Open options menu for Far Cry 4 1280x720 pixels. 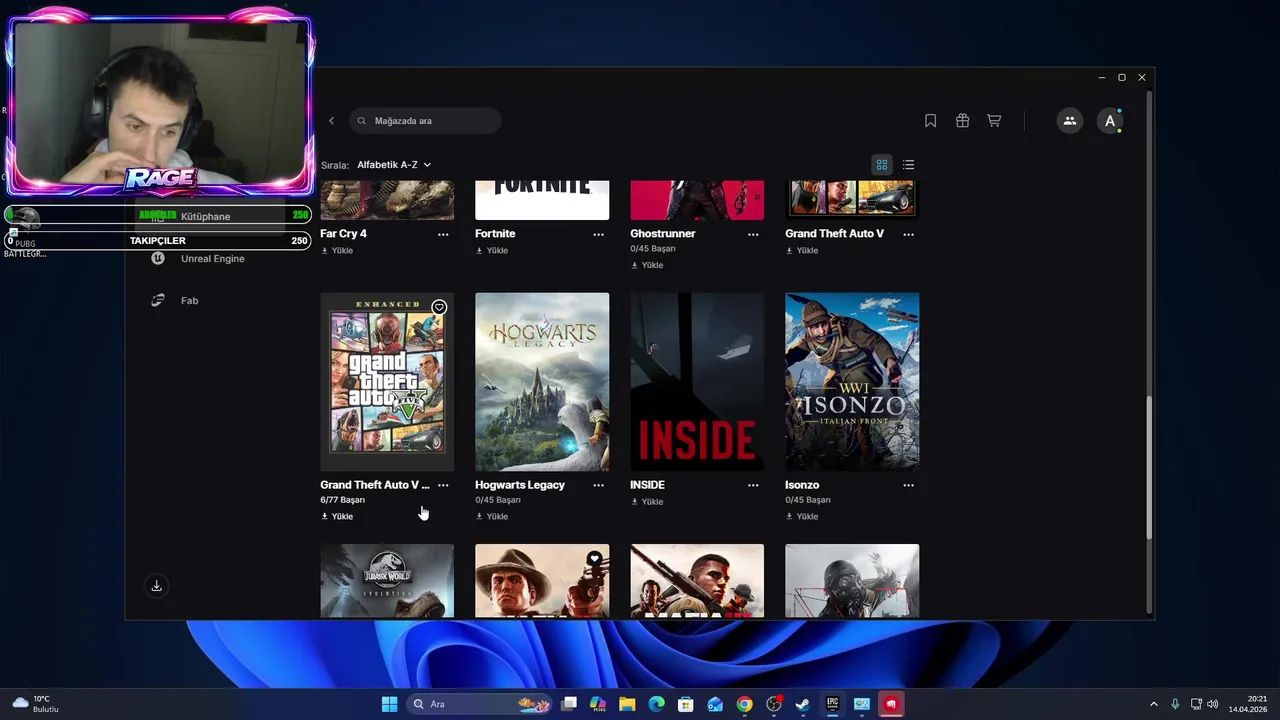tap(443, 234)
